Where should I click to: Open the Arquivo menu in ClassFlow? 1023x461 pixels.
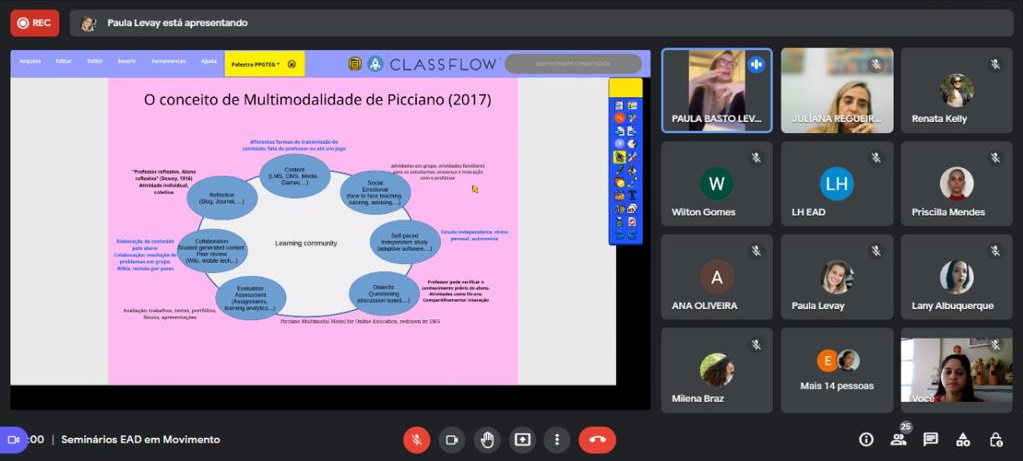[30, 62]
